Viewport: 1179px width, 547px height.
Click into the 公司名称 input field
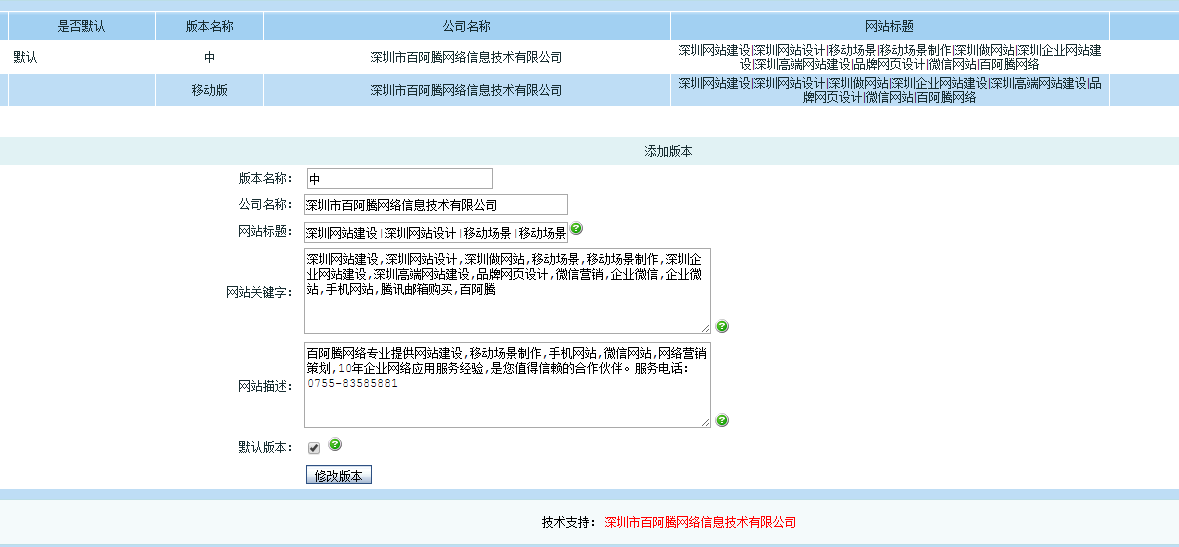click(x=436, y=205)
